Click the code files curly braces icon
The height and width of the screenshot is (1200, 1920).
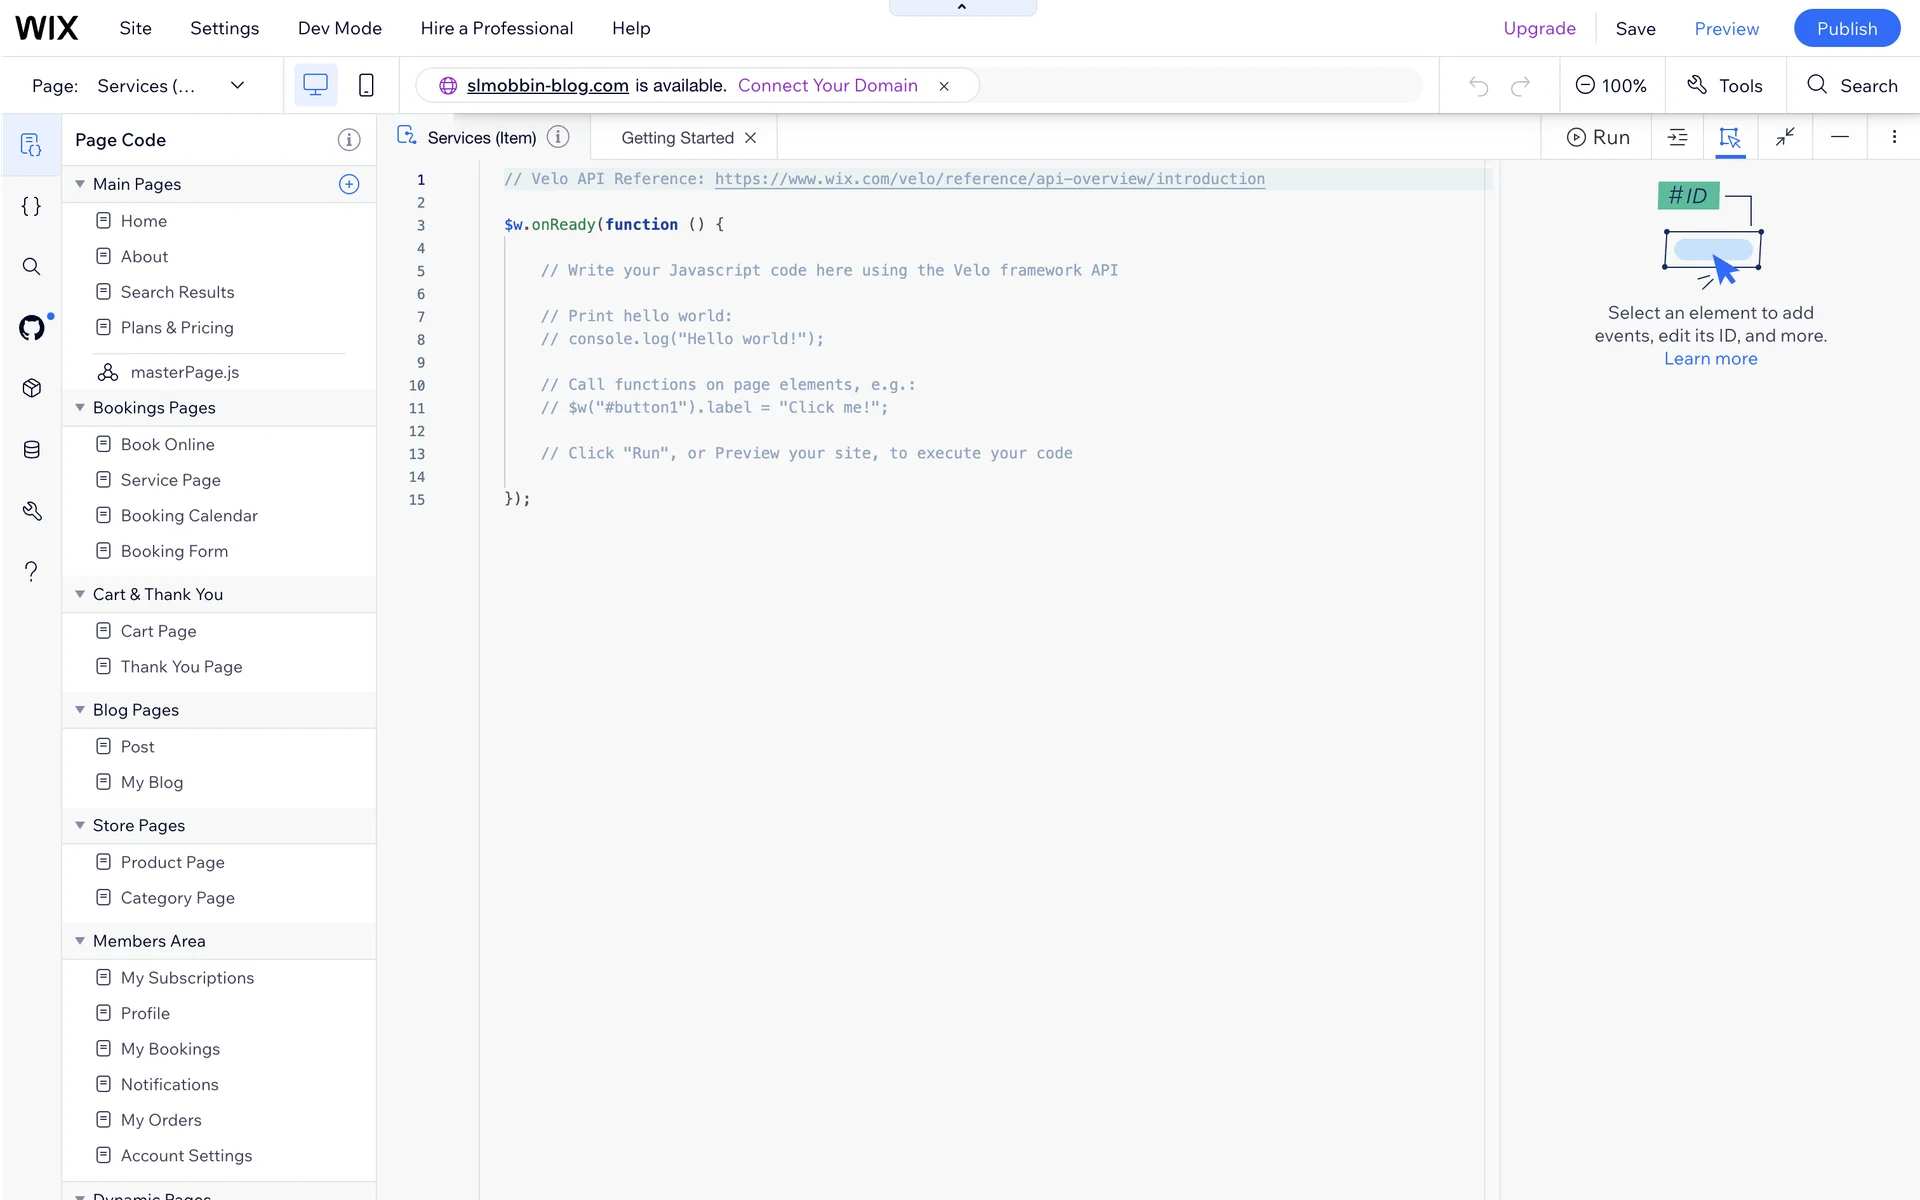31,206
